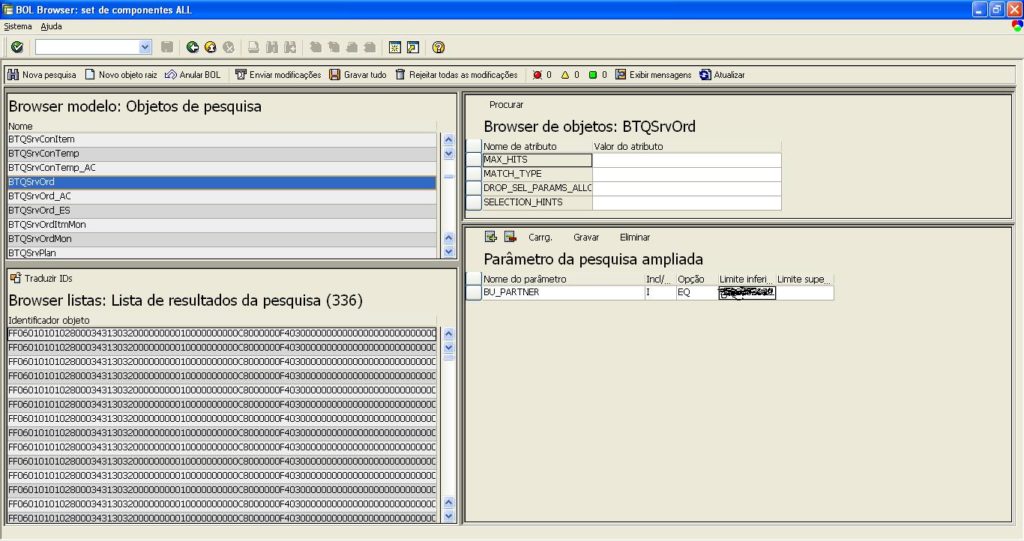Viewport: 1024px width, 541px height.
Task: Click the MAX_HITS attribute value field
Action: (686, 160)
